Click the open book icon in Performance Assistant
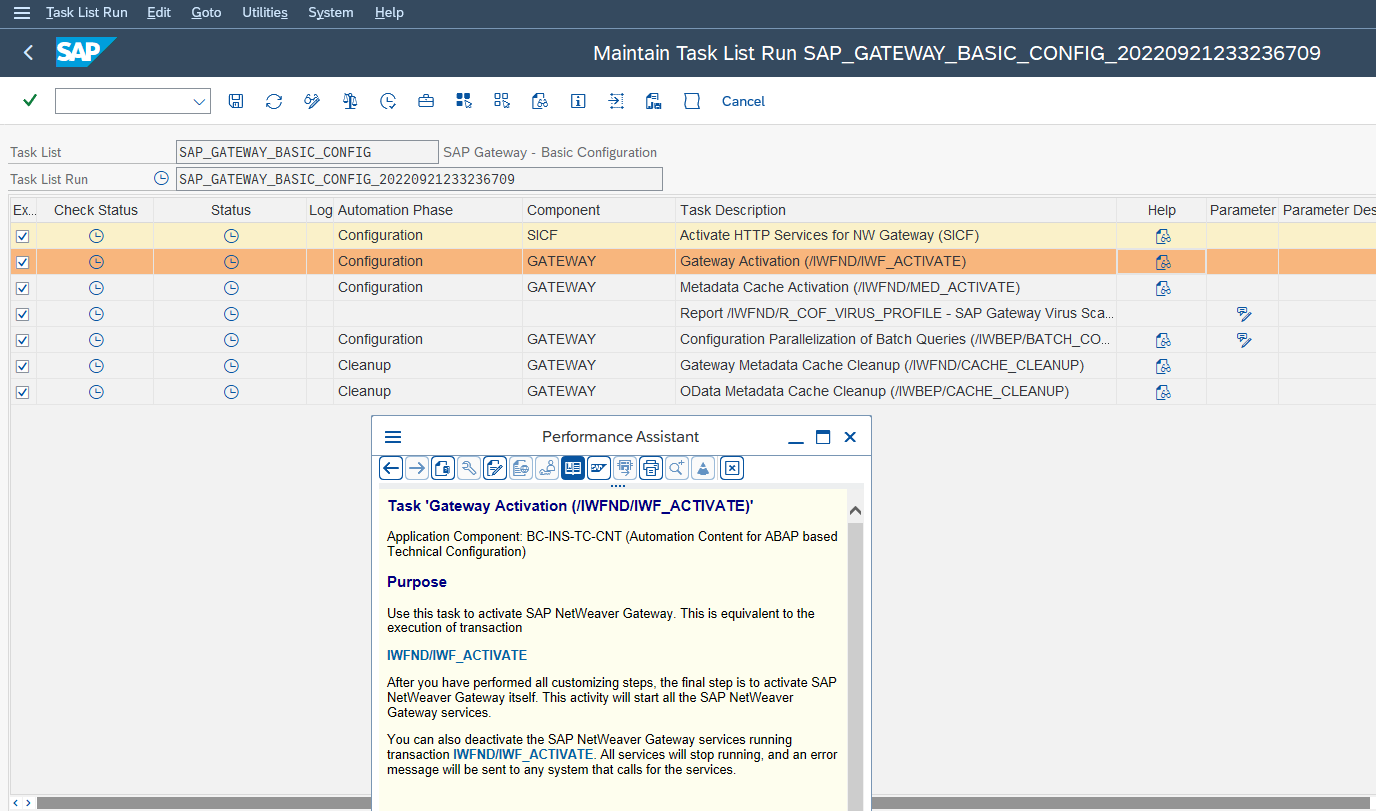The height and width of the screenshot is (811, 1376). tap(573, 468)
